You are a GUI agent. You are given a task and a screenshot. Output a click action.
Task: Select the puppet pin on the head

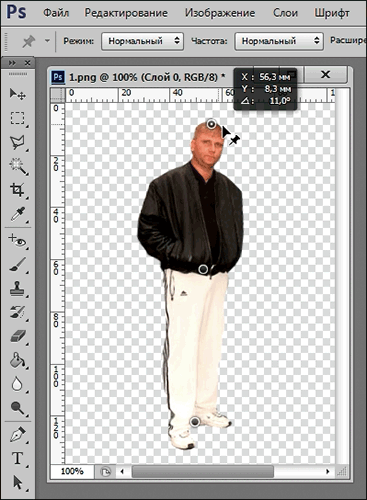tap(212, 124)
